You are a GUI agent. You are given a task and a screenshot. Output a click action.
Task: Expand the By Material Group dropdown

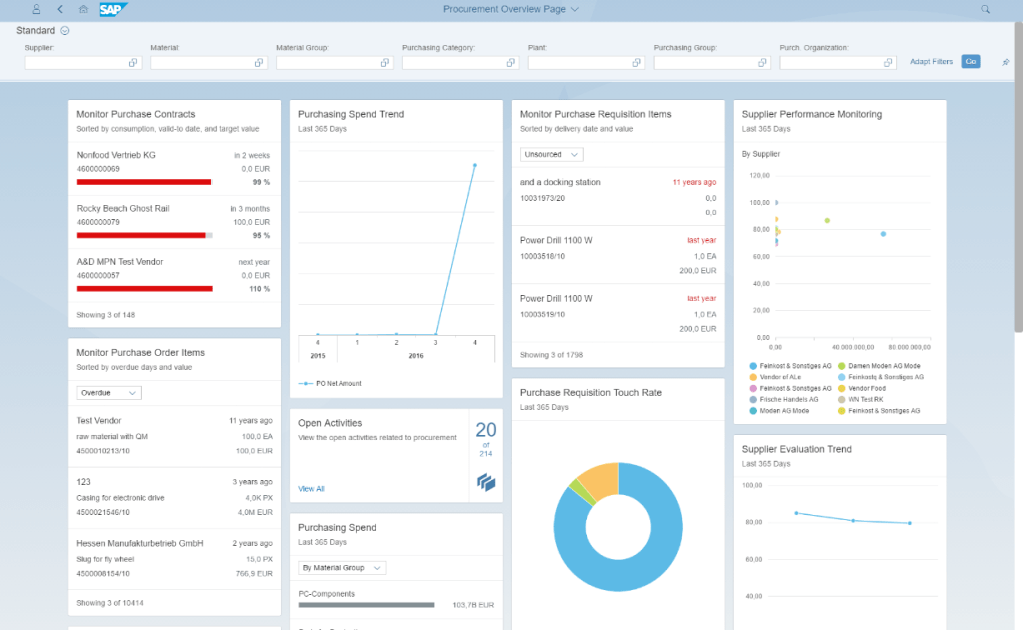click(342, 568)
